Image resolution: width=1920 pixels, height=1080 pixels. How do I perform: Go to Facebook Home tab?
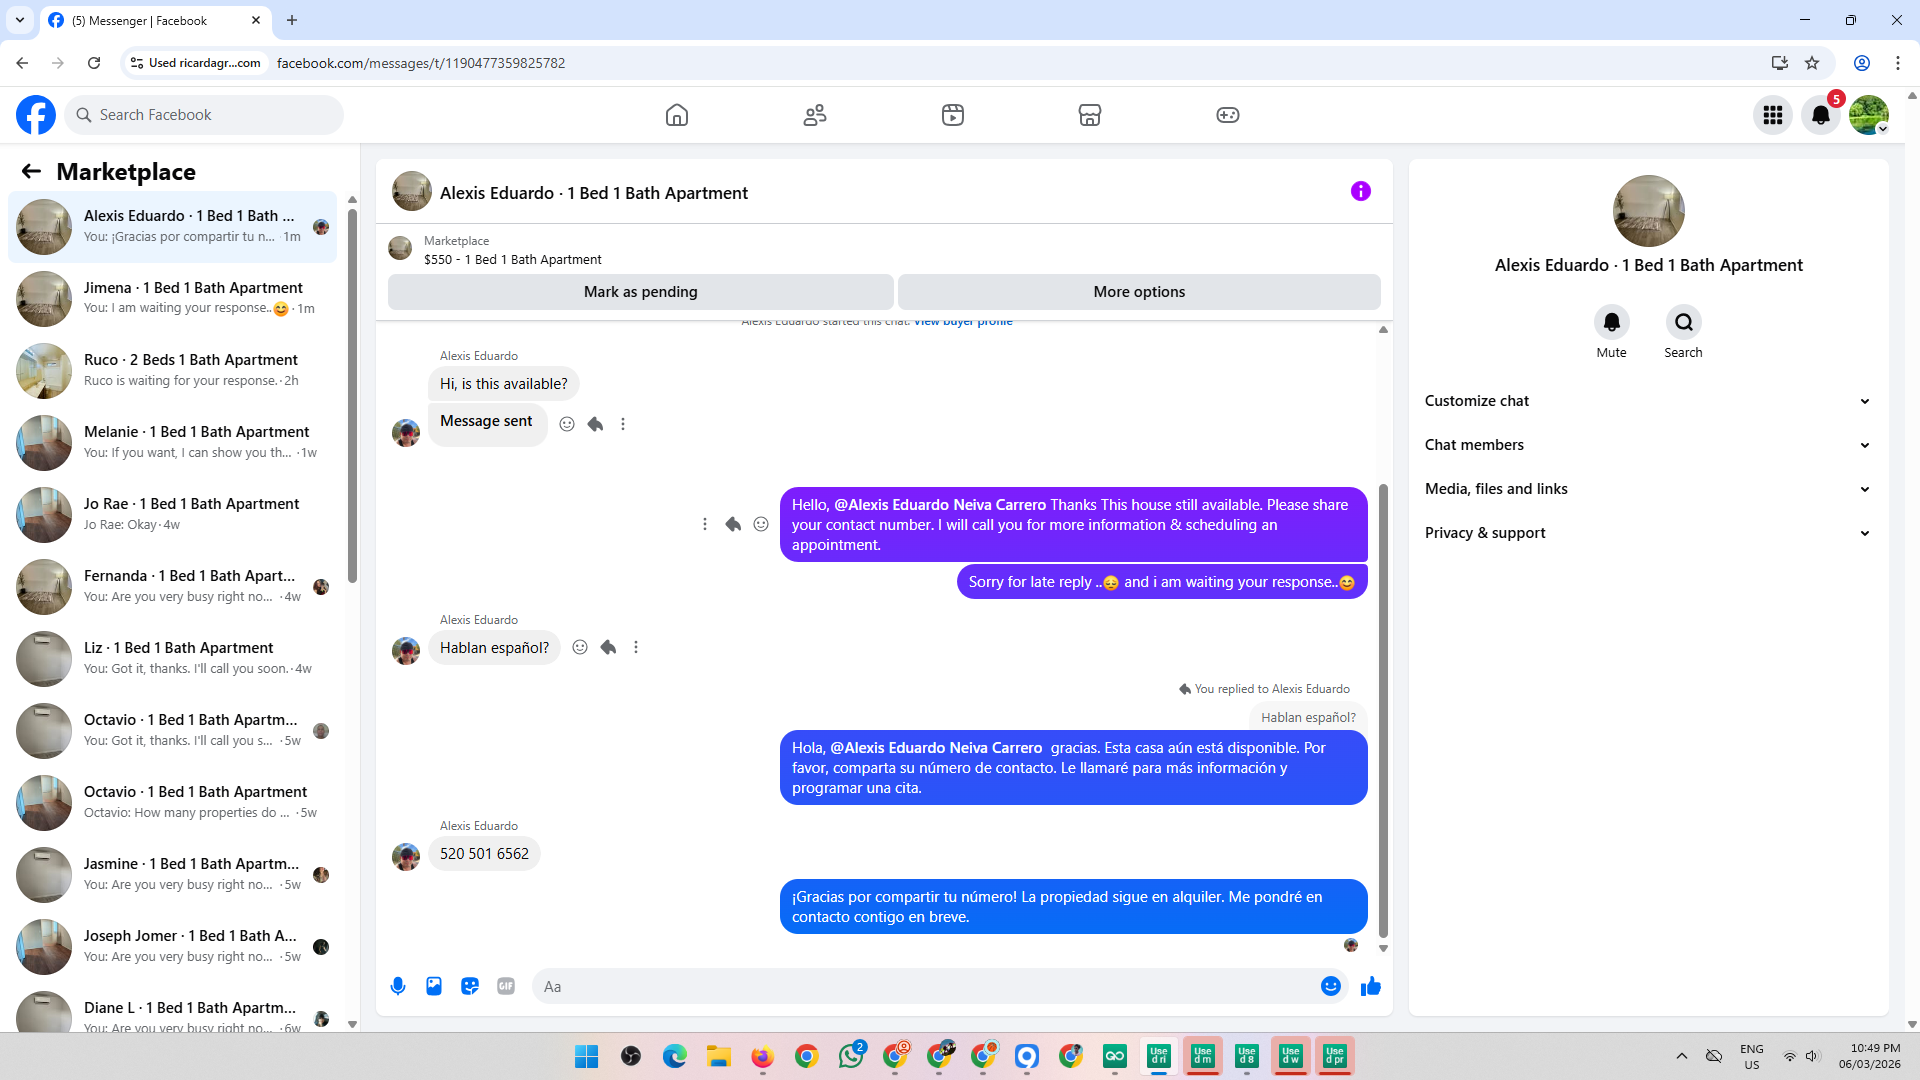(x=677, y=115)
